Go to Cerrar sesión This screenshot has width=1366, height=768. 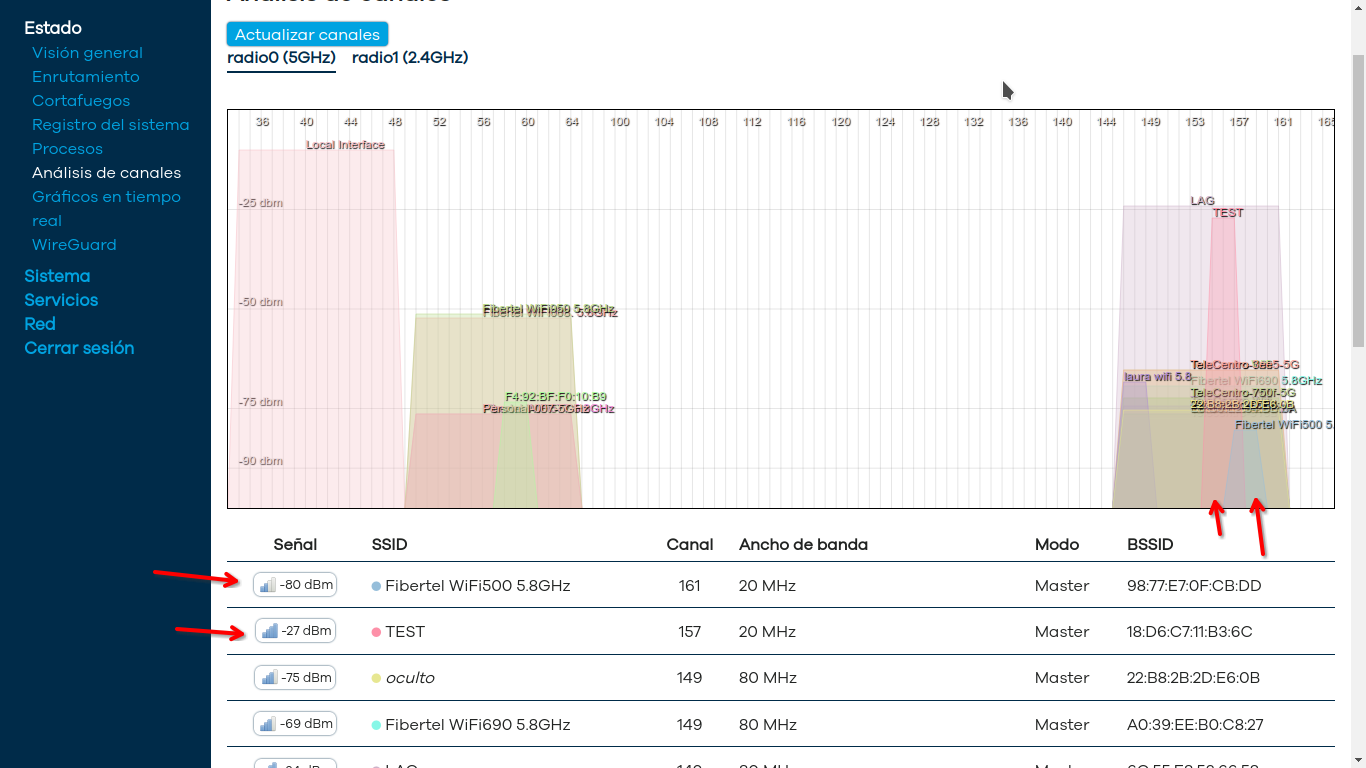tap(79, 347)
